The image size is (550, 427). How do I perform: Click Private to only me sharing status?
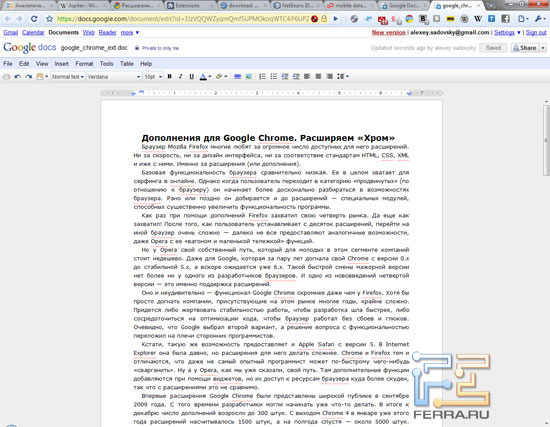157,48
